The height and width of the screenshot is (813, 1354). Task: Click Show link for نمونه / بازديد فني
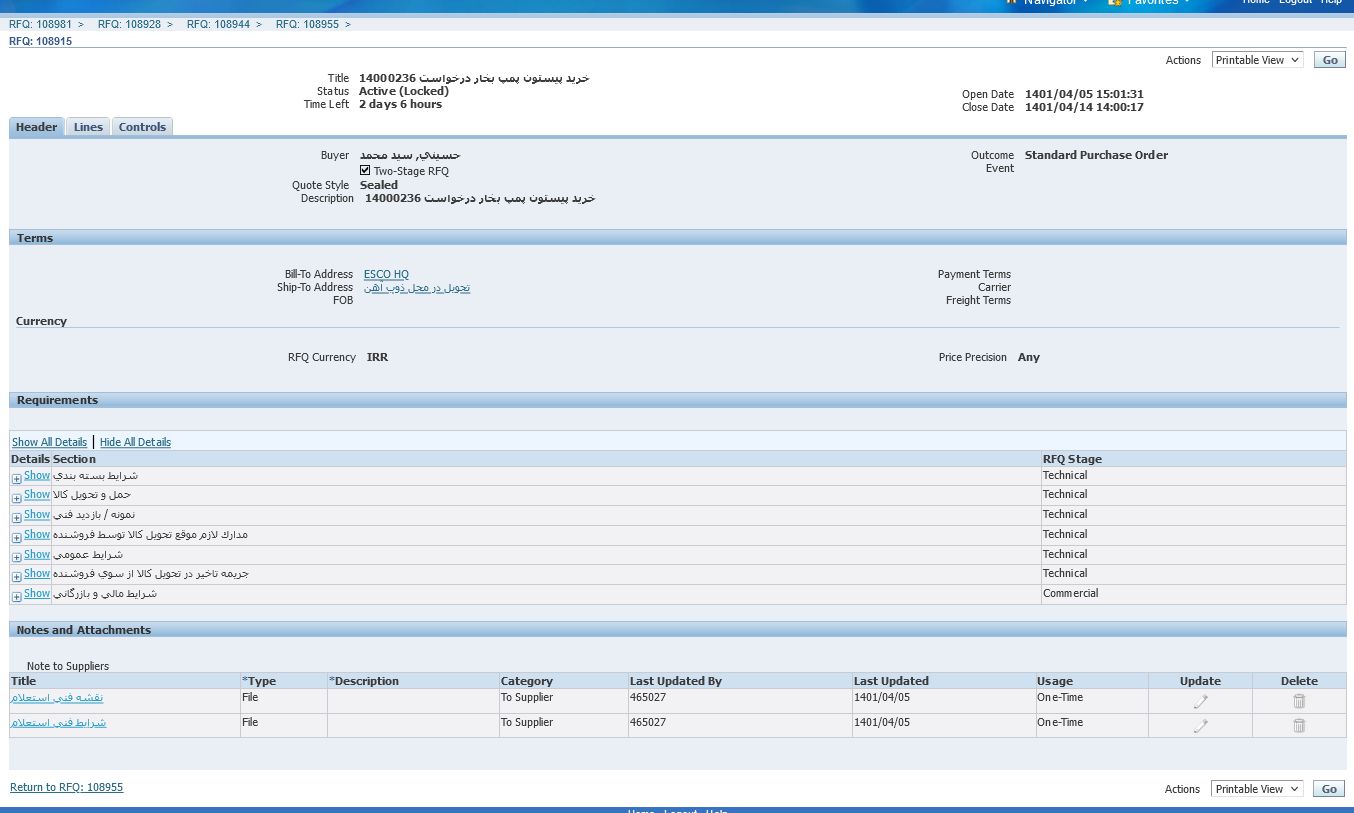point(37,514)
